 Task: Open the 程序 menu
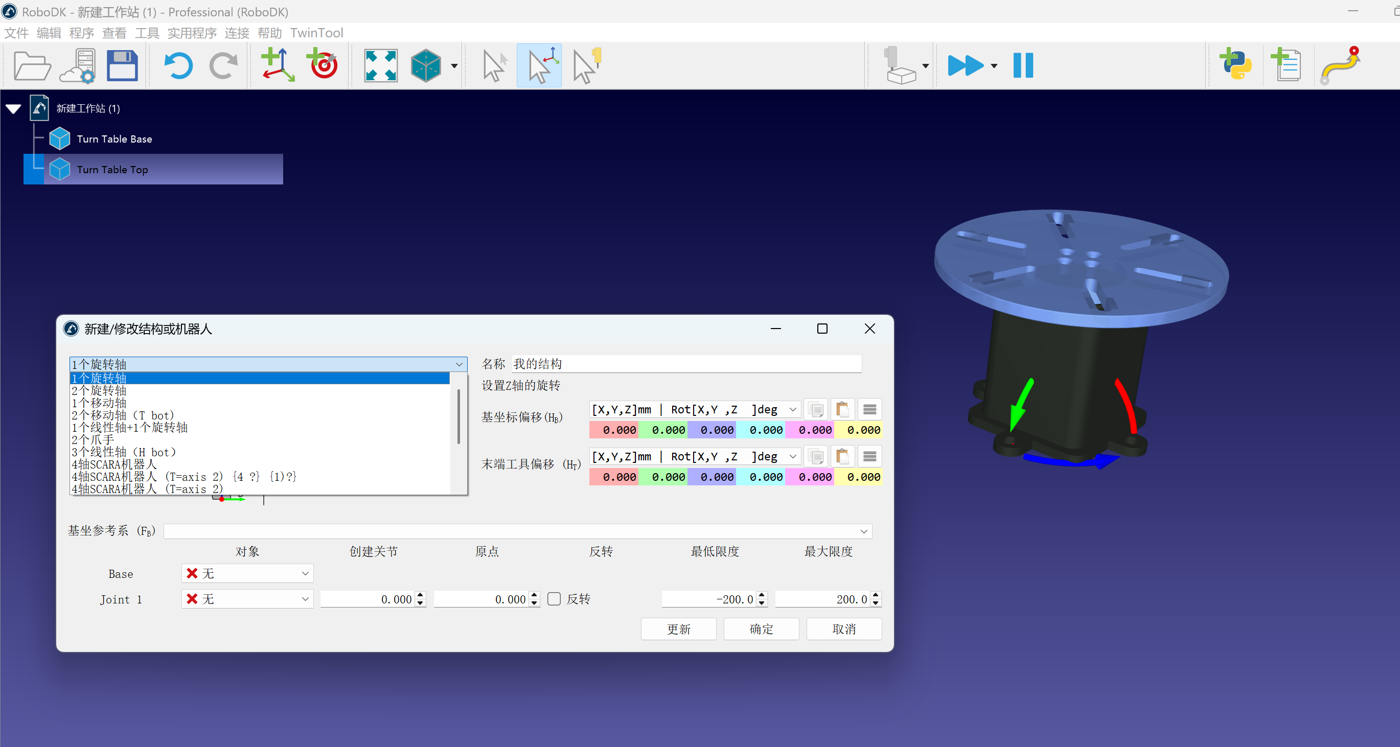(81, 33)
